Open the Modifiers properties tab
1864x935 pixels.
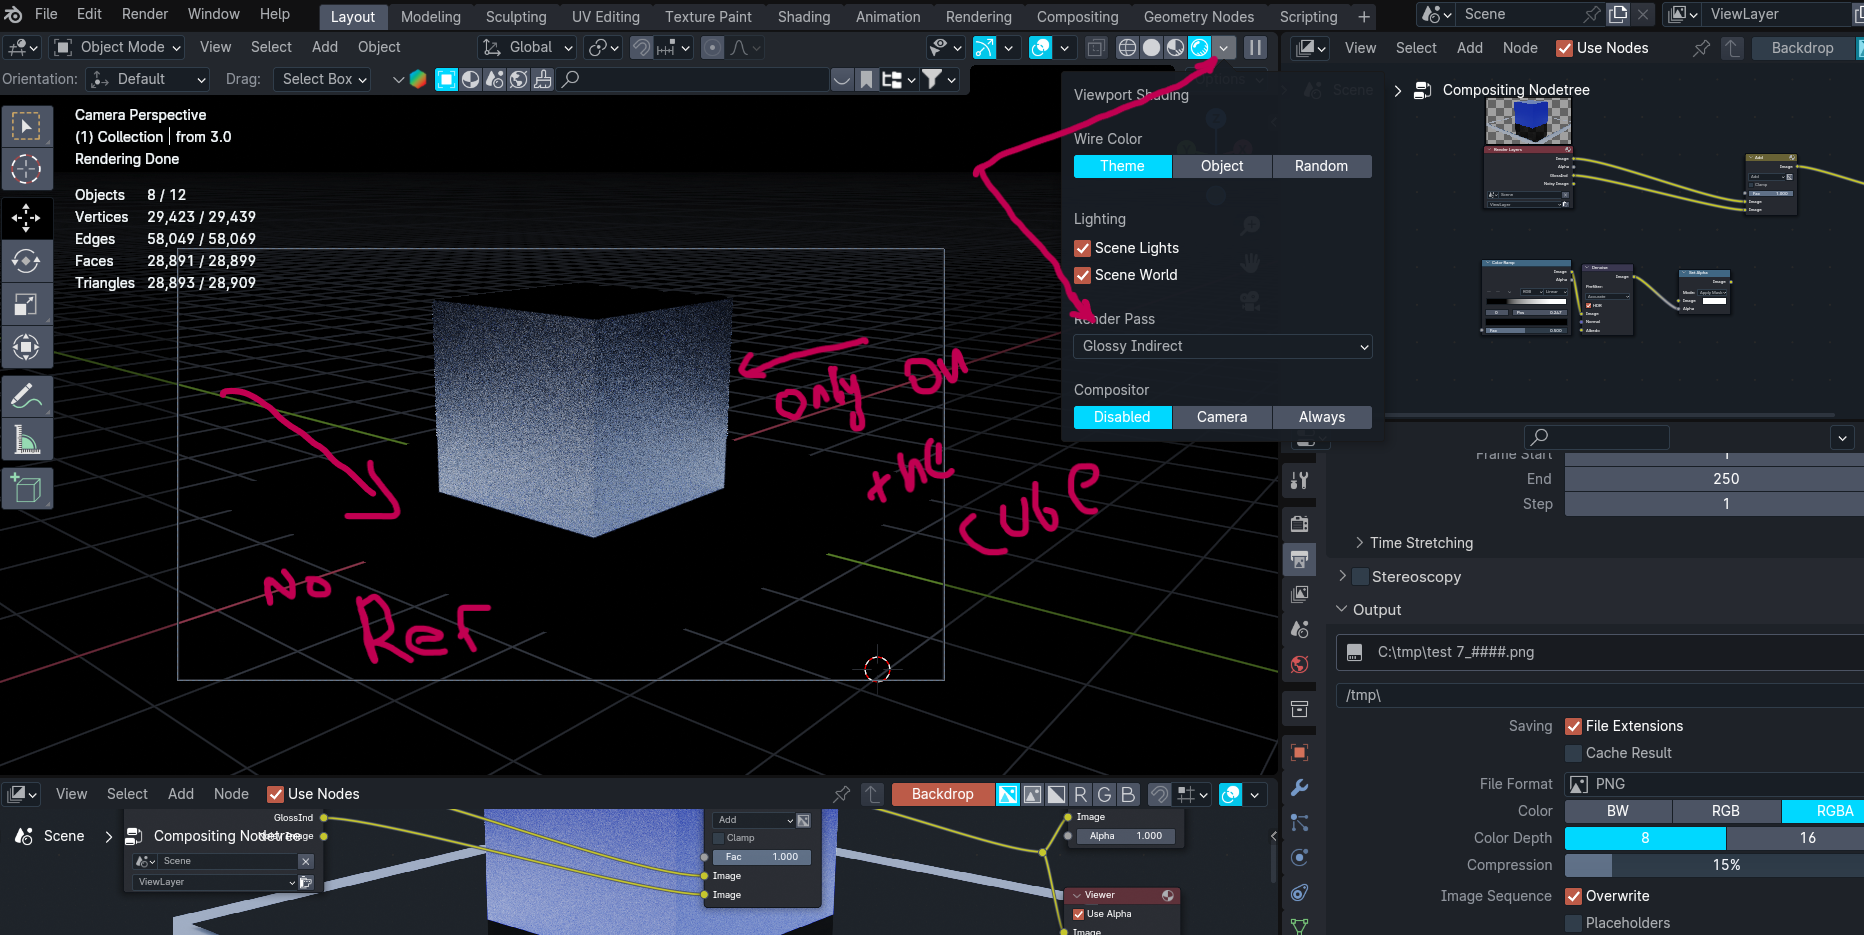point(1299,788)
